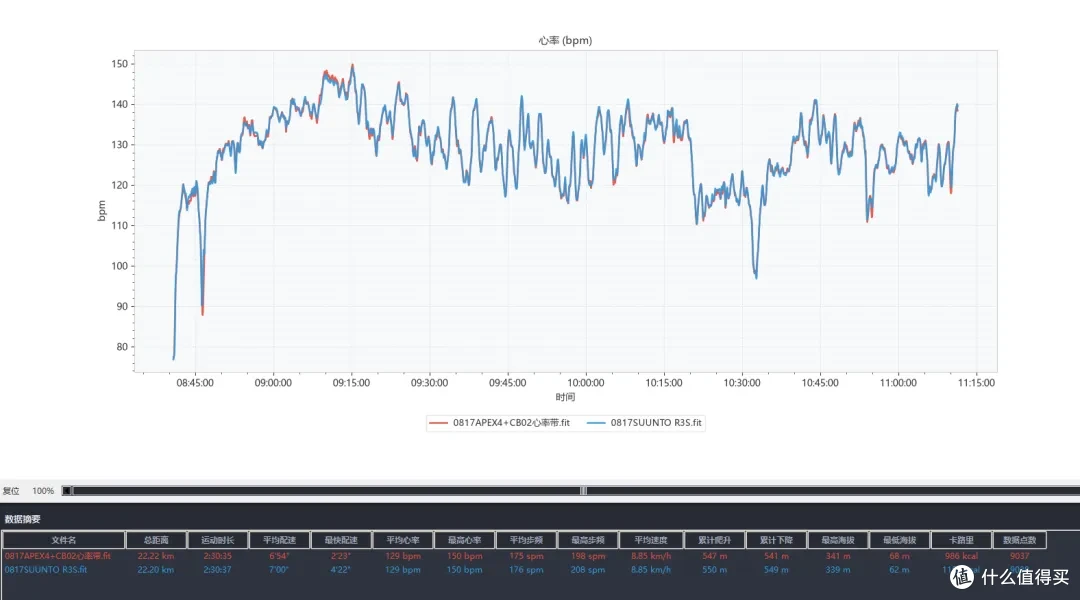Click the 最高心率 column header
The width and height of the screenshot is (1080, 600).
pos(464,540)
